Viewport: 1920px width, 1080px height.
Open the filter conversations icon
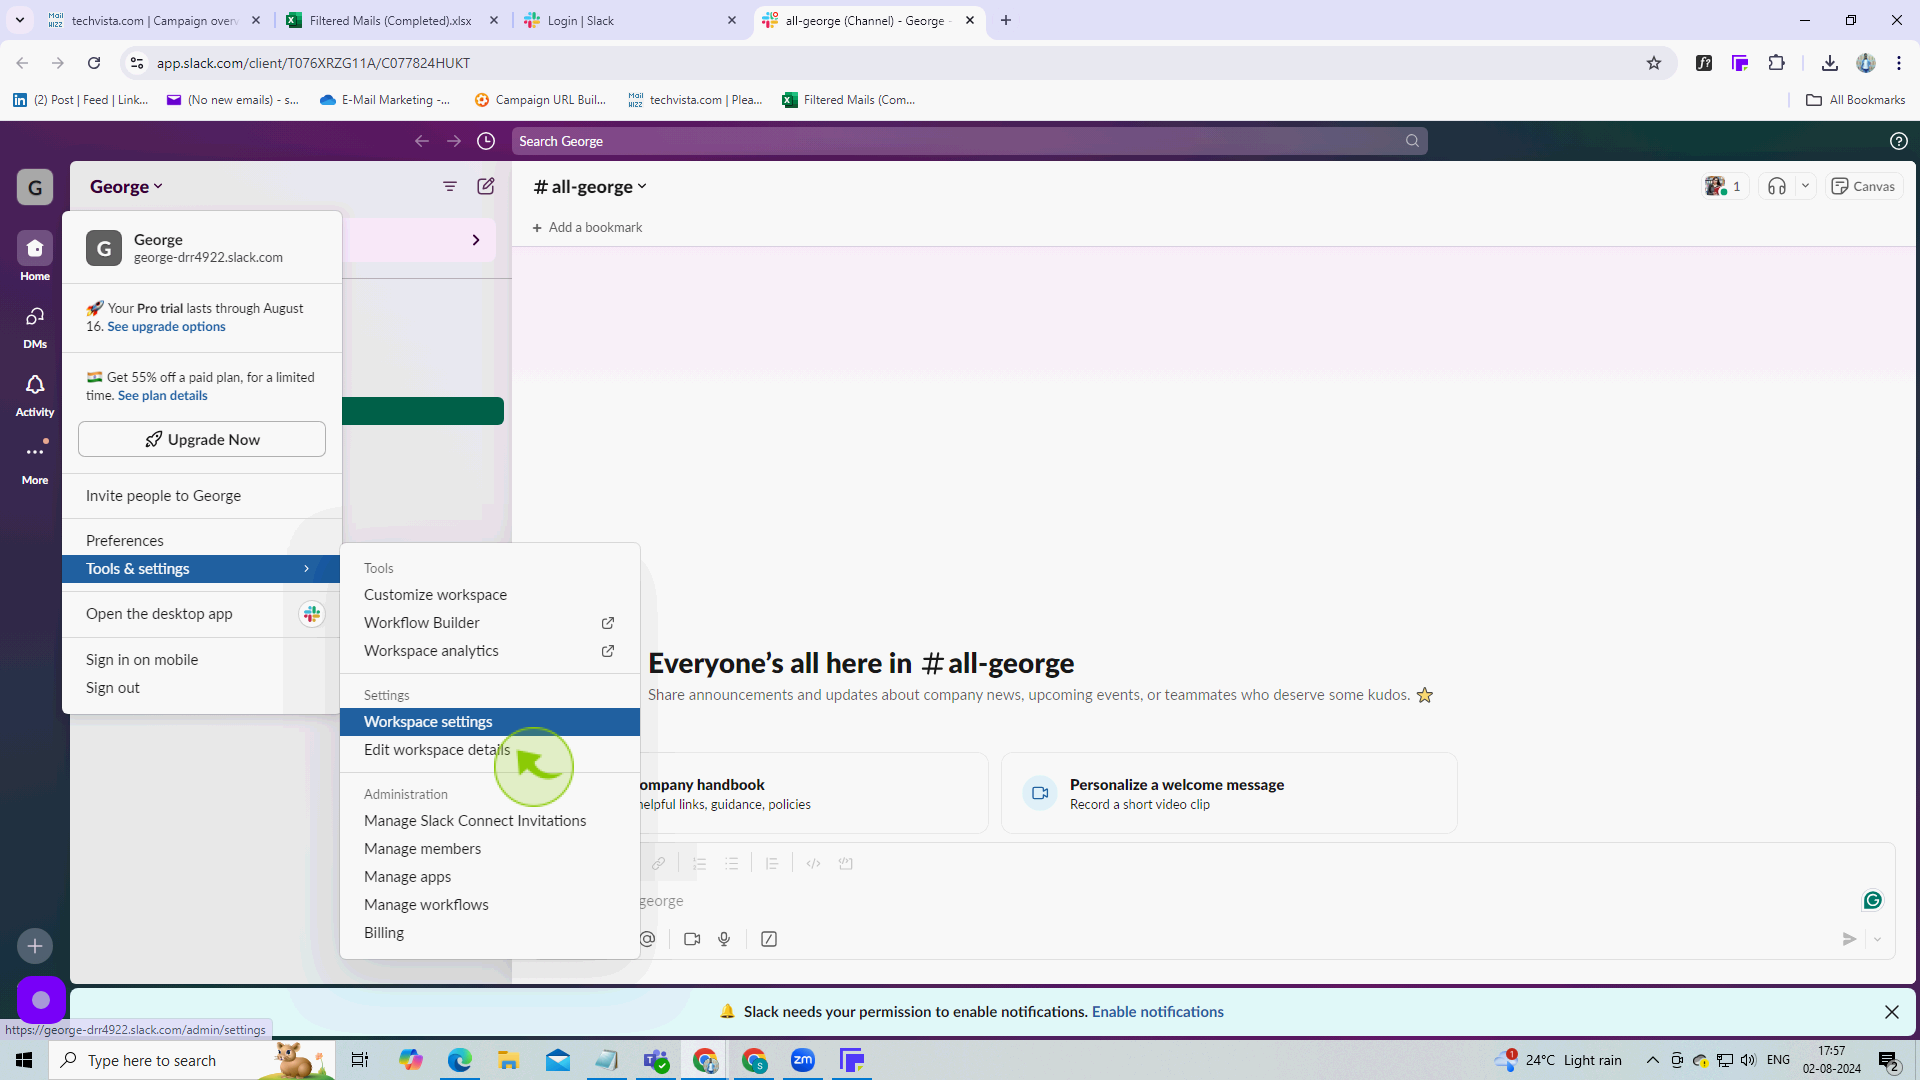tap(450, 187)
